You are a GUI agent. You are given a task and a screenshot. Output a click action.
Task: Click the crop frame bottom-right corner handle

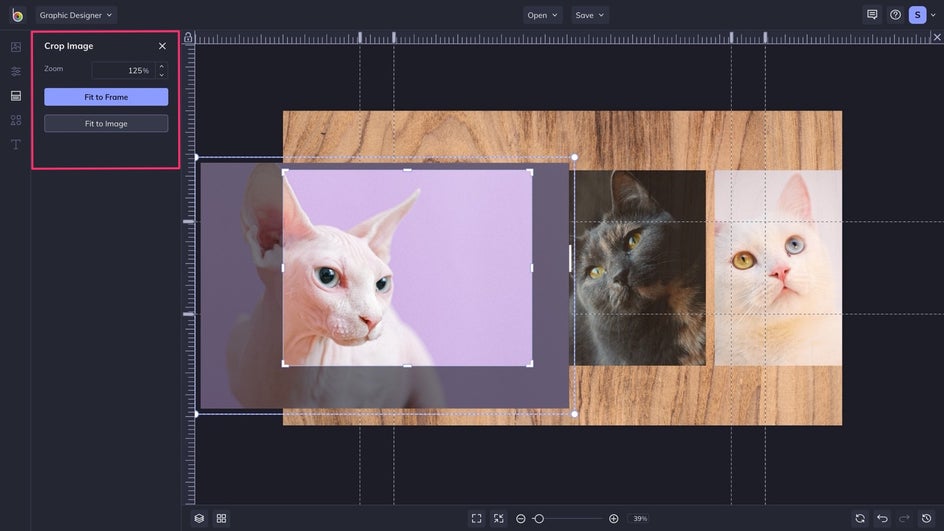(530, 364)
